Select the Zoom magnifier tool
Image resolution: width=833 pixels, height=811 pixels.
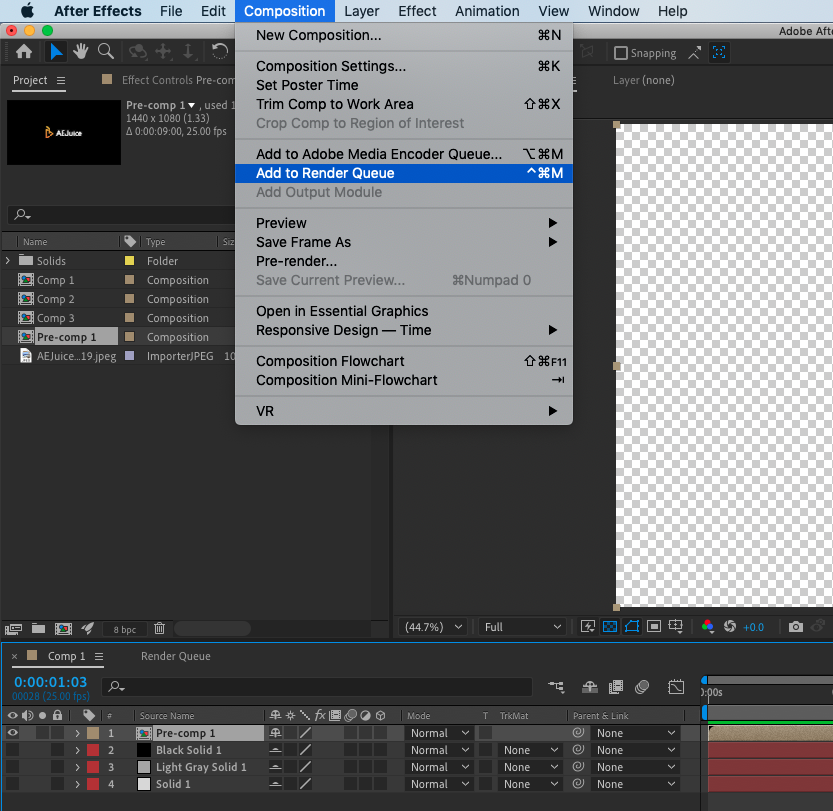tap(104, 52)
